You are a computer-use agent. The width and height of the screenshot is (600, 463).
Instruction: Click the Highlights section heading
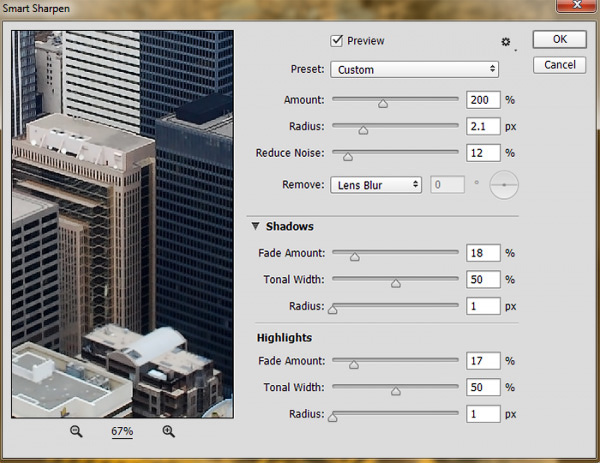[284, 338]
